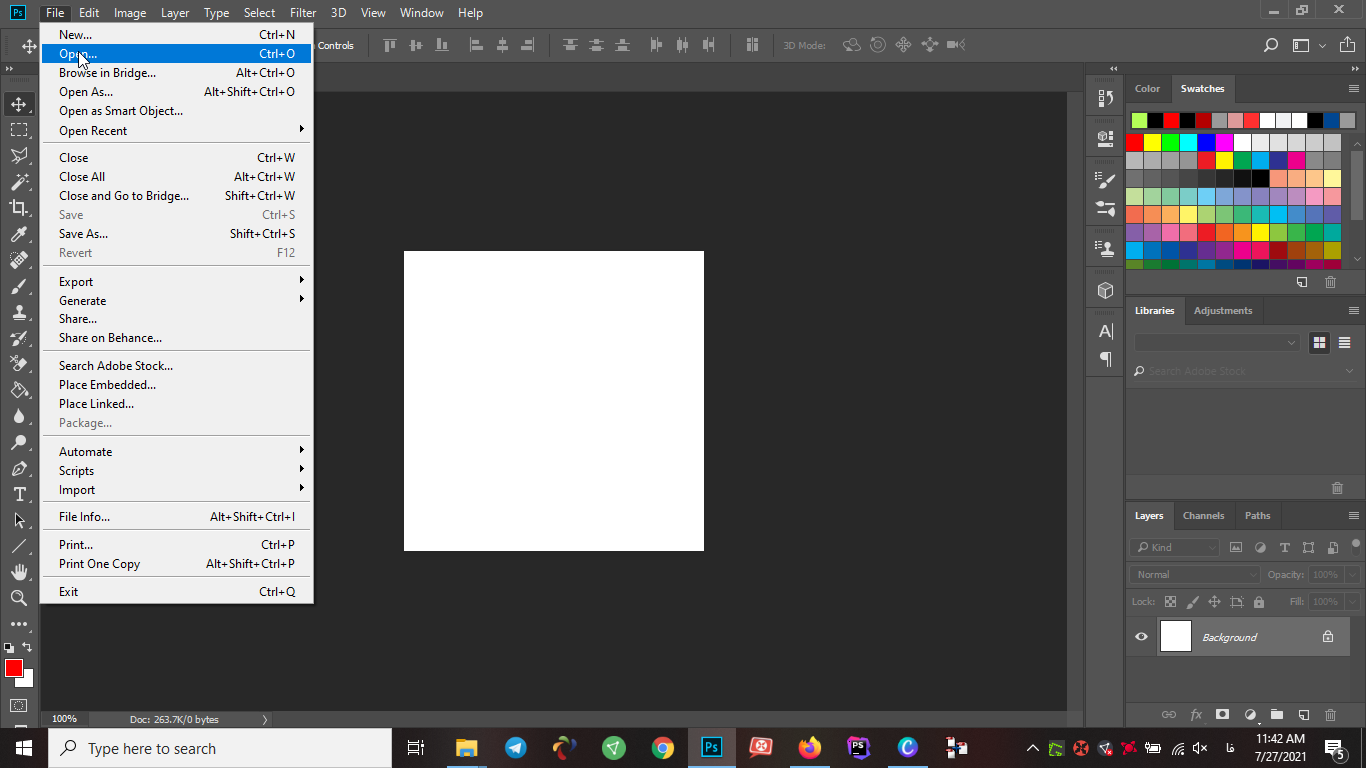
Task: Select the Clone Stamp tool
Action: (19, 312)
